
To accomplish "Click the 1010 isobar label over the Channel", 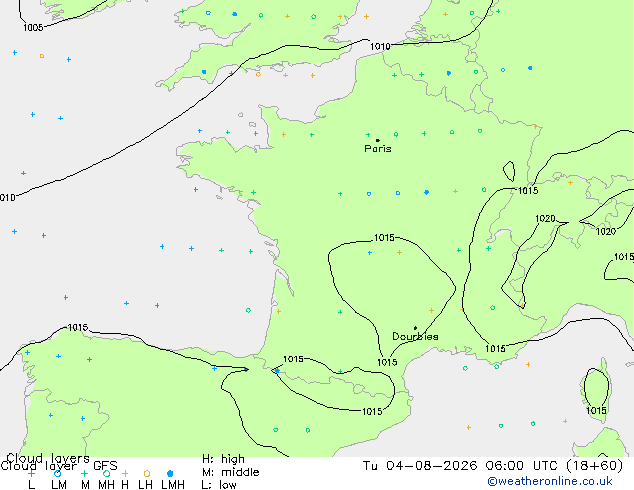I will click(380, 46).
